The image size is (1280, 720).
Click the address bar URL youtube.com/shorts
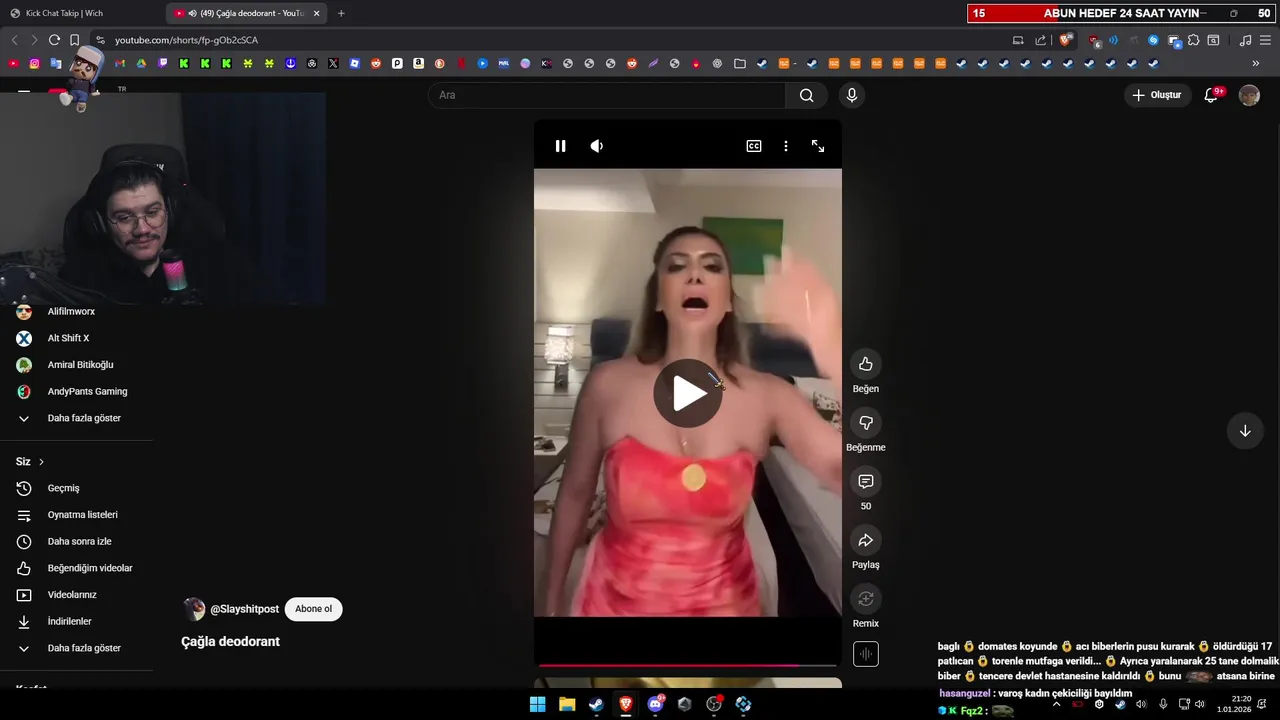(x=186, y=40)
